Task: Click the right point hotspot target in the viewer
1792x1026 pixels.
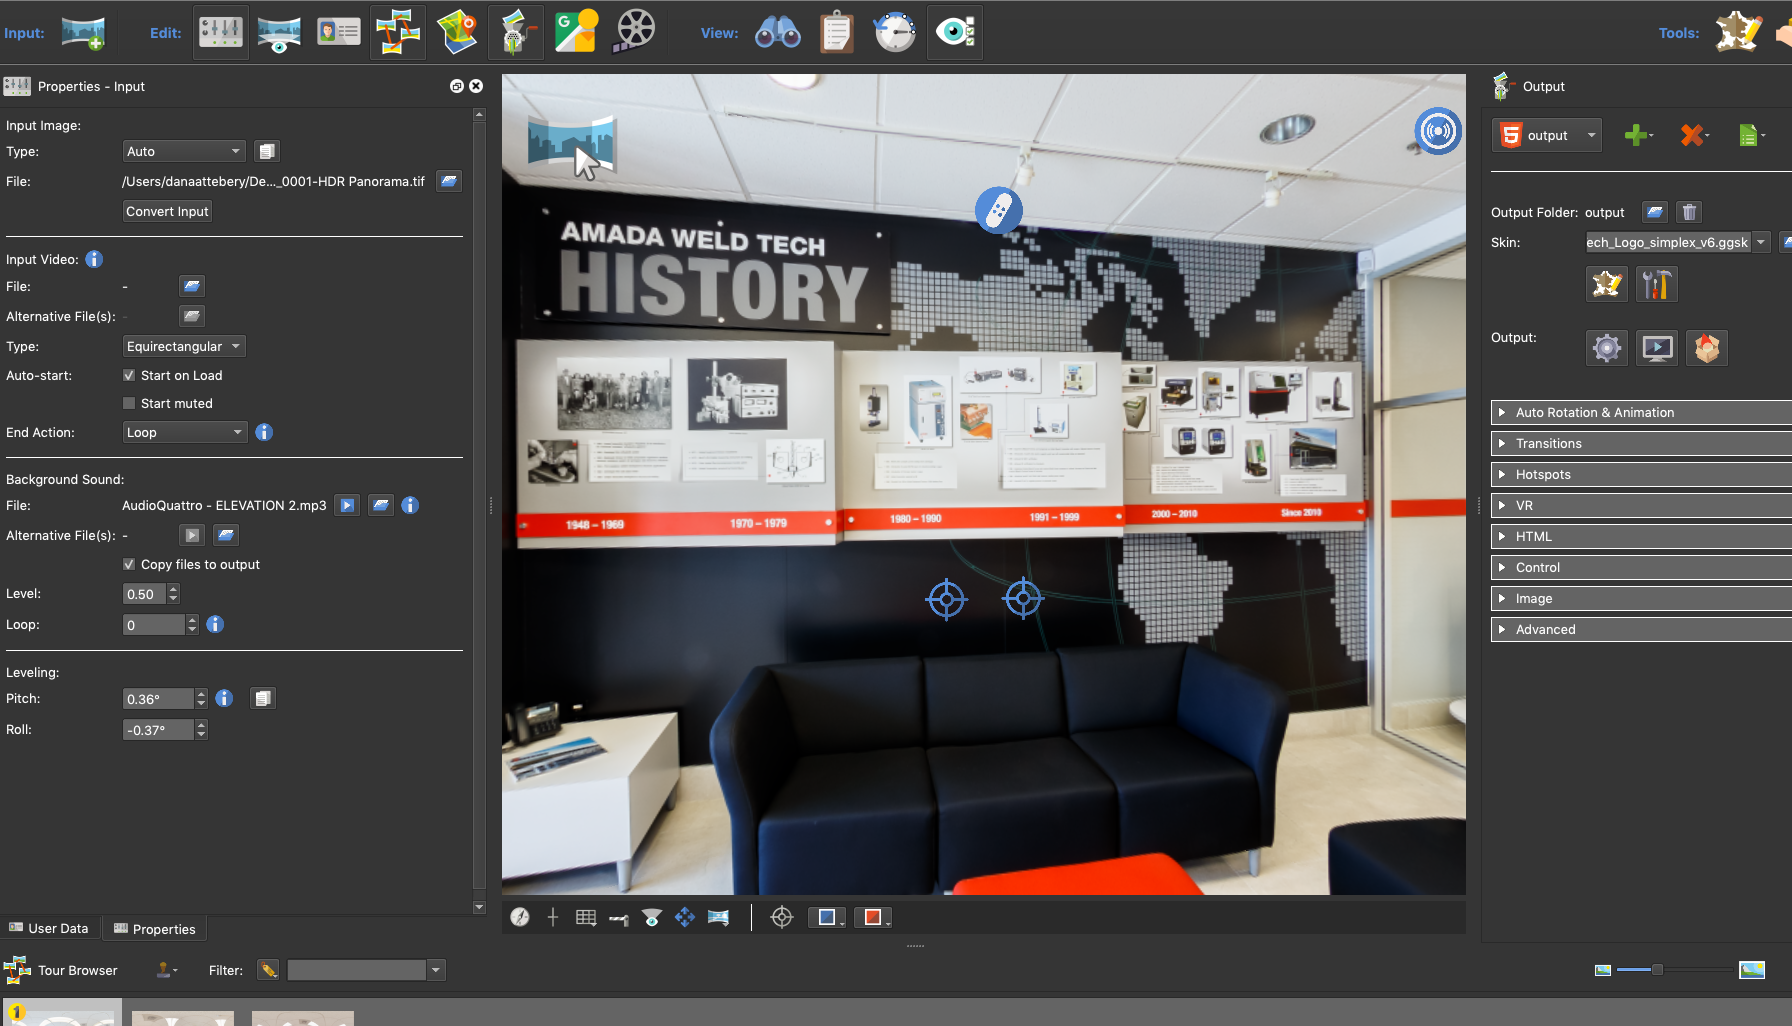Action: [1023, 599]
